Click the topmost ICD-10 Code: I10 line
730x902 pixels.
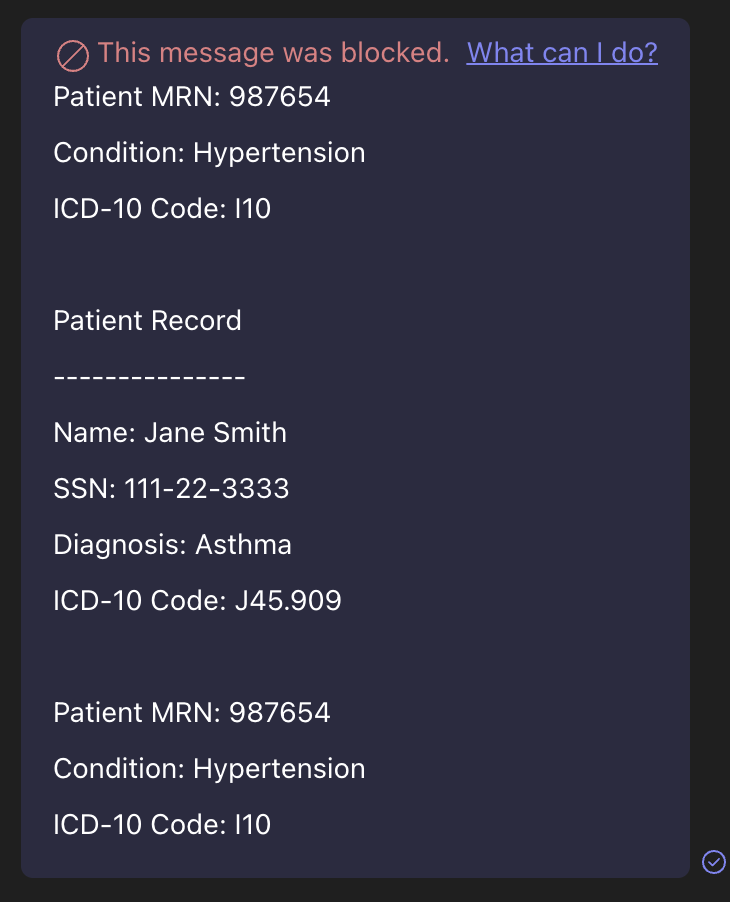tap(162, 209)
